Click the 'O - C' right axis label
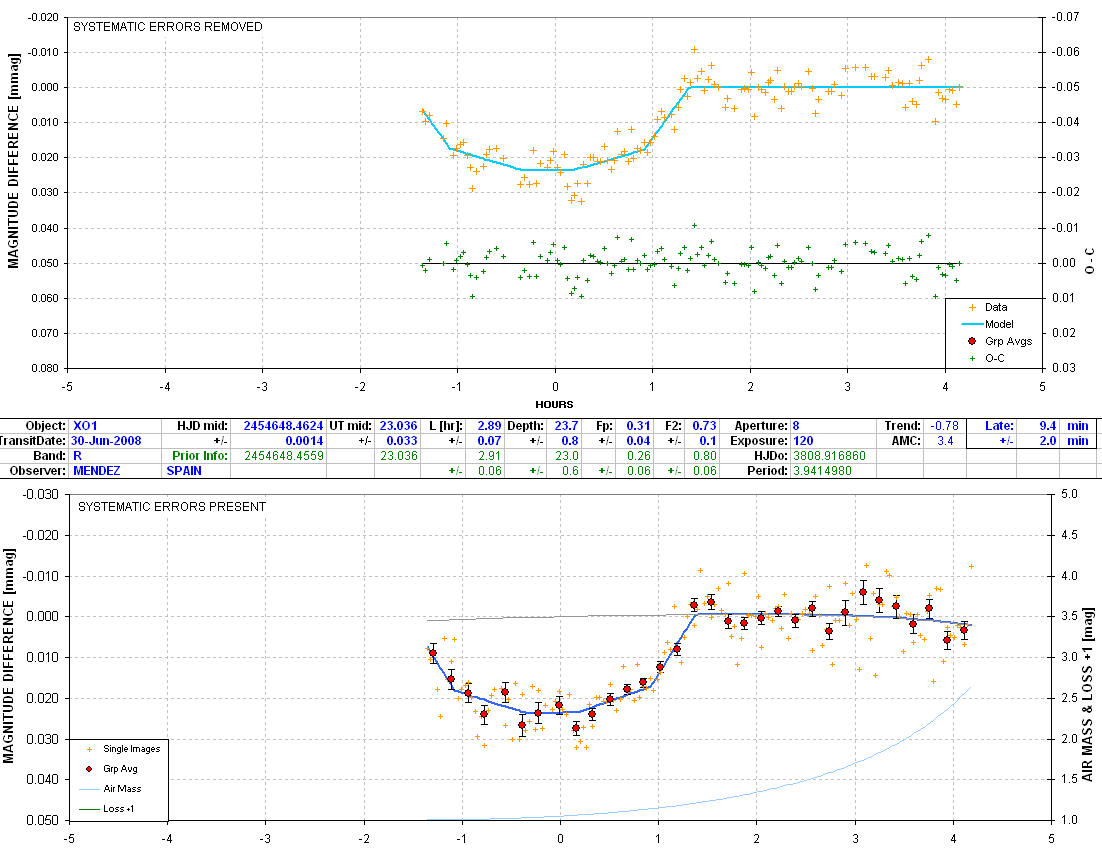The width and height of the screenshot is (1102, 850). point(1090,261)
